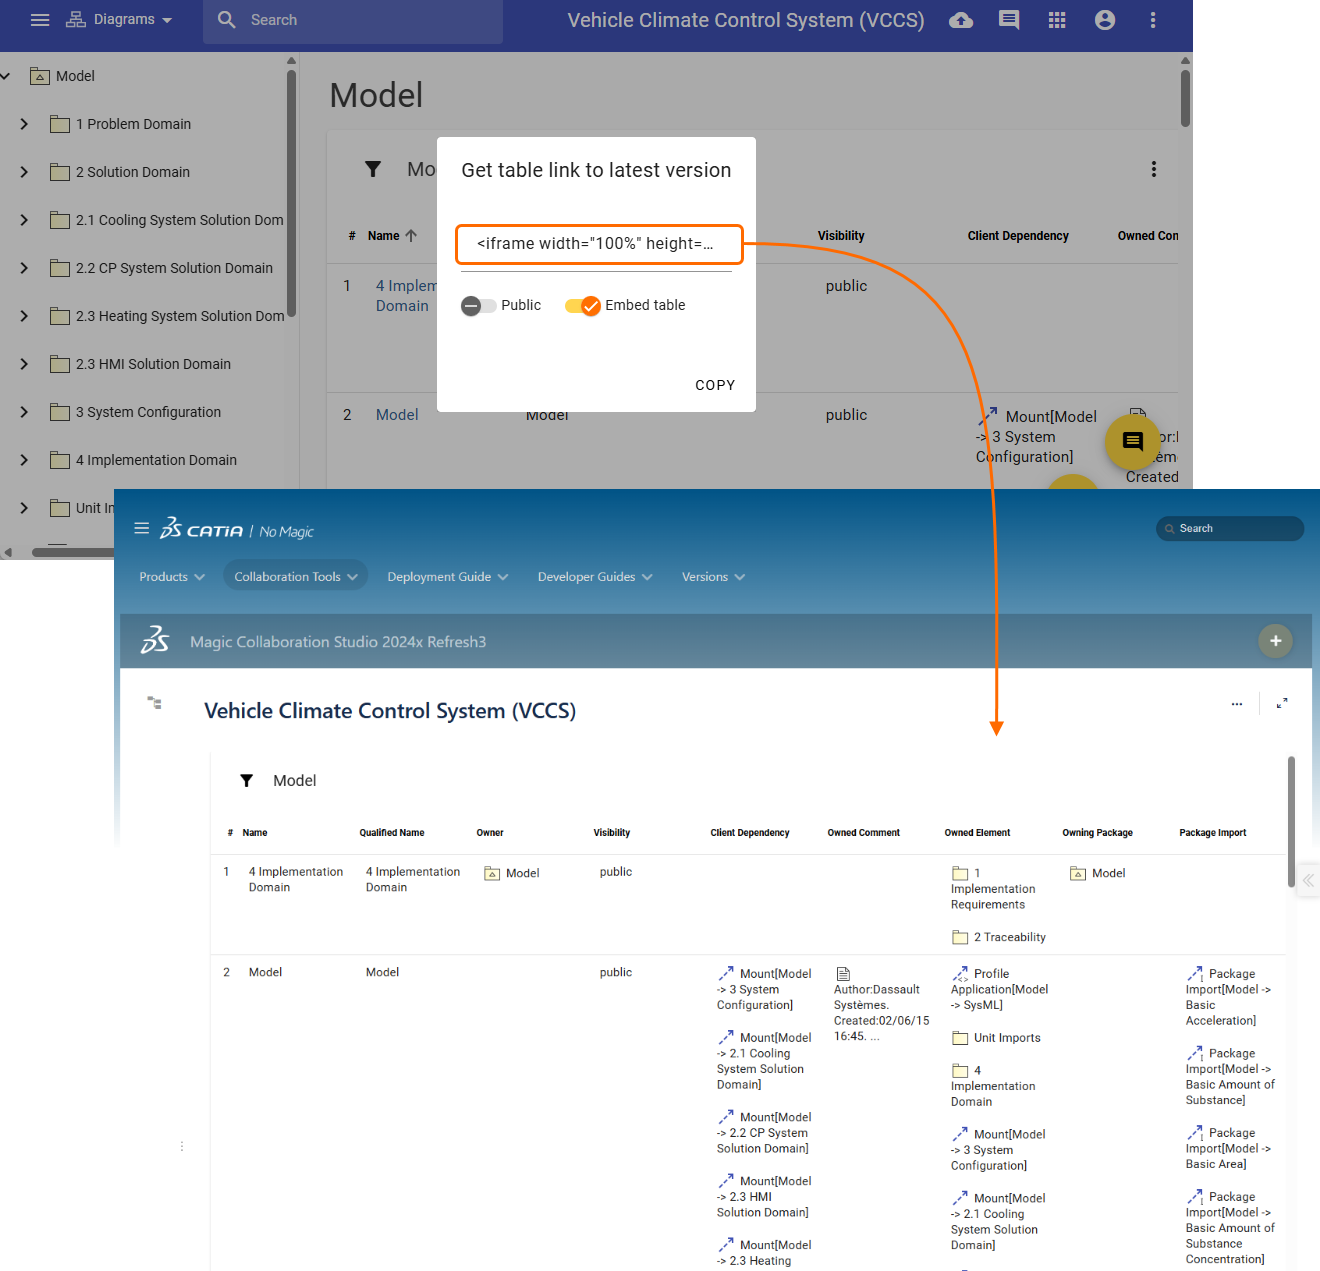Open the Developer Guides menu
1320x1271 pixels.
click(x=595, y=577)
